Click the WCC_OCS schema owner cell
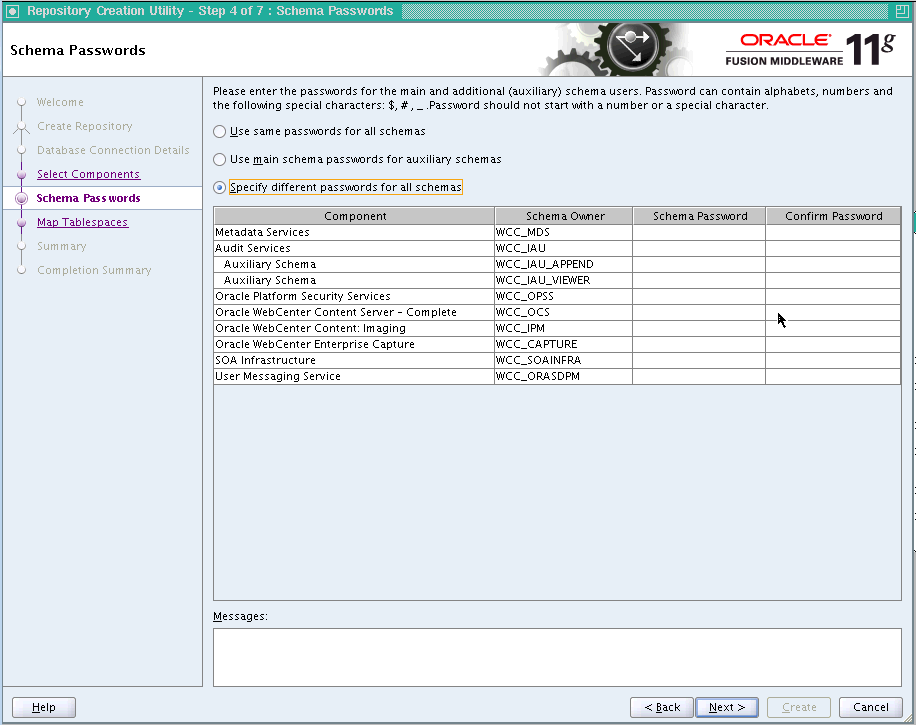Screen dimensions: 916x725 coord(563,313)
